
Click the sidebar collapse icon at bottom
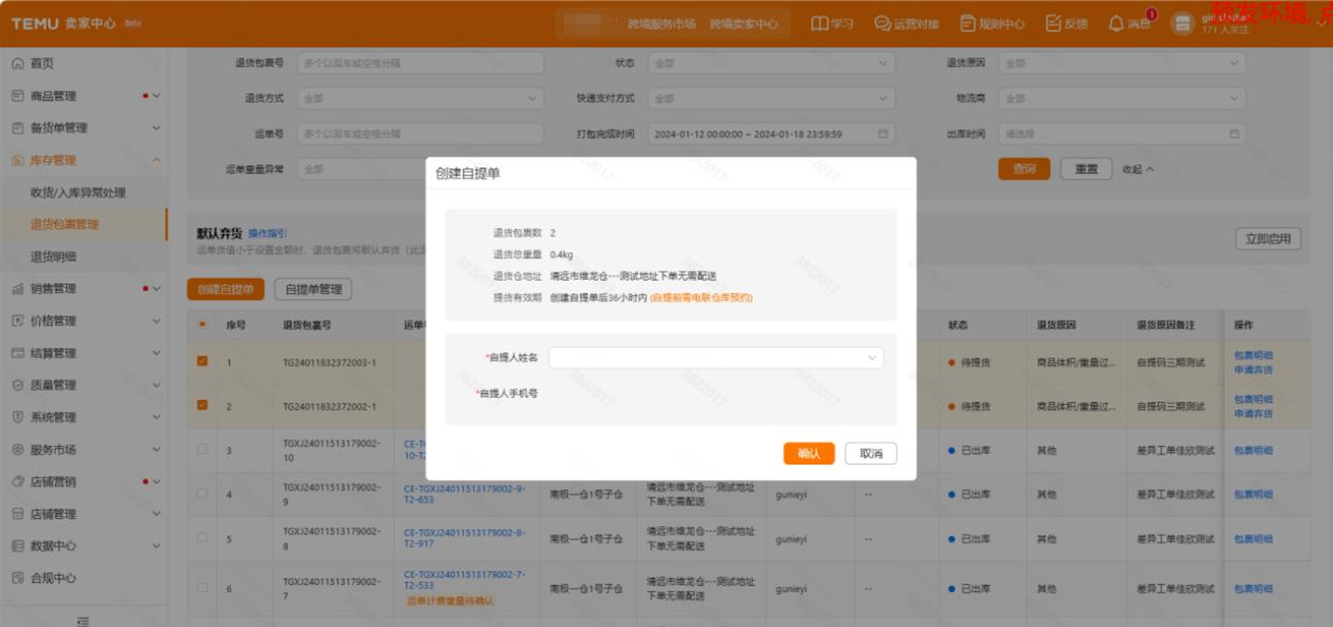click(83, 620)
